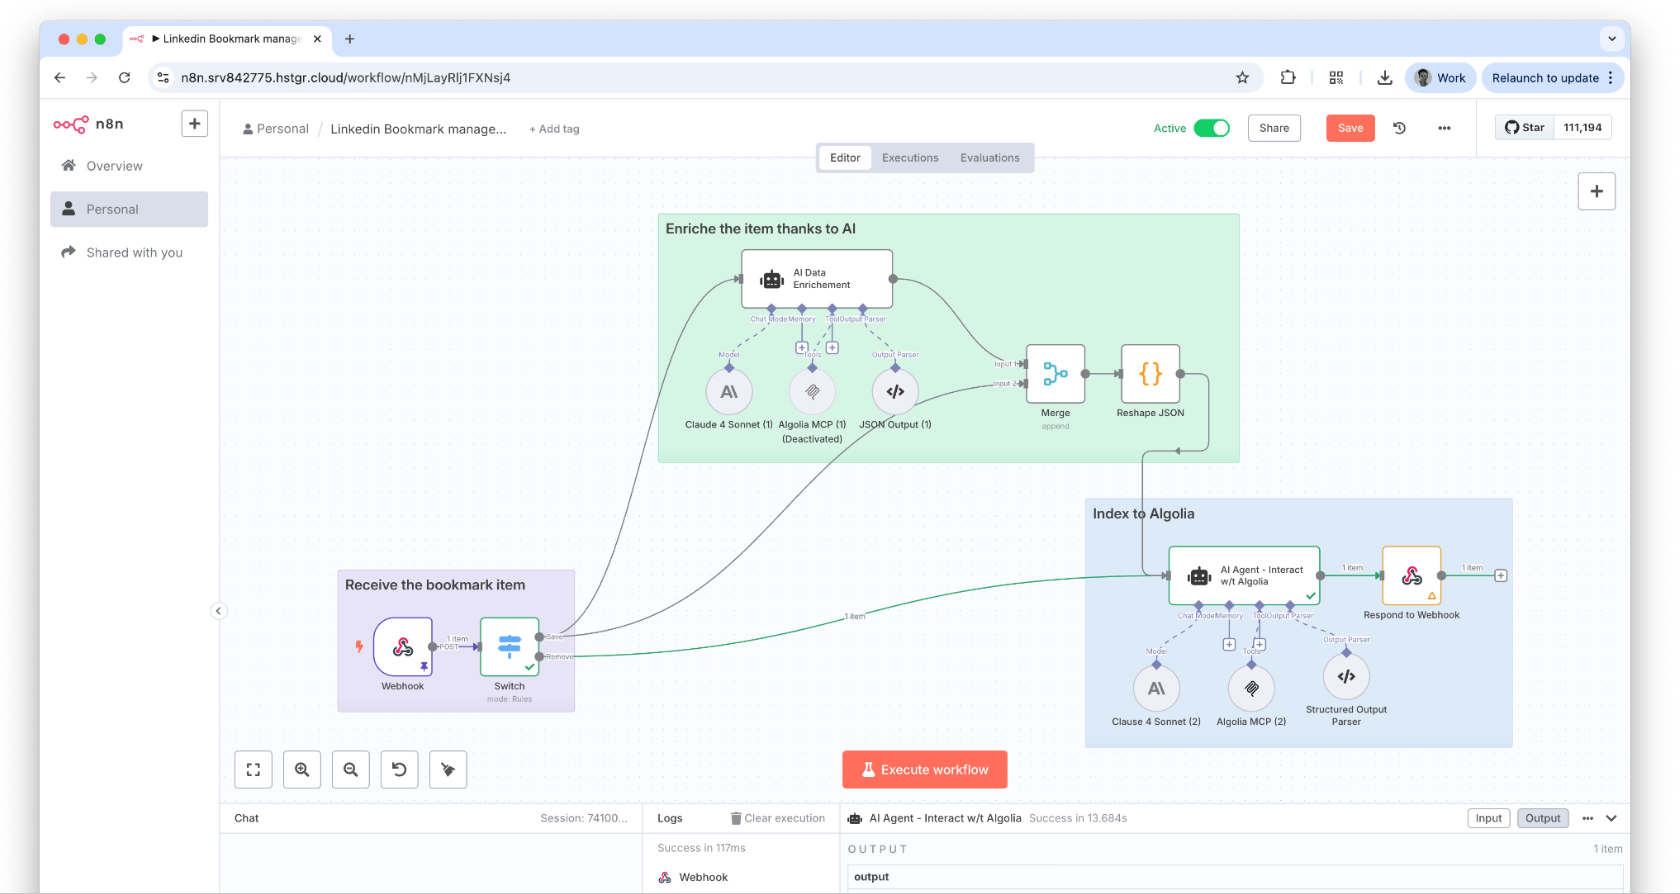Open Personal in the sidebar
Image resolution: width=1680 pixels, height=894 pixels.
129,209
